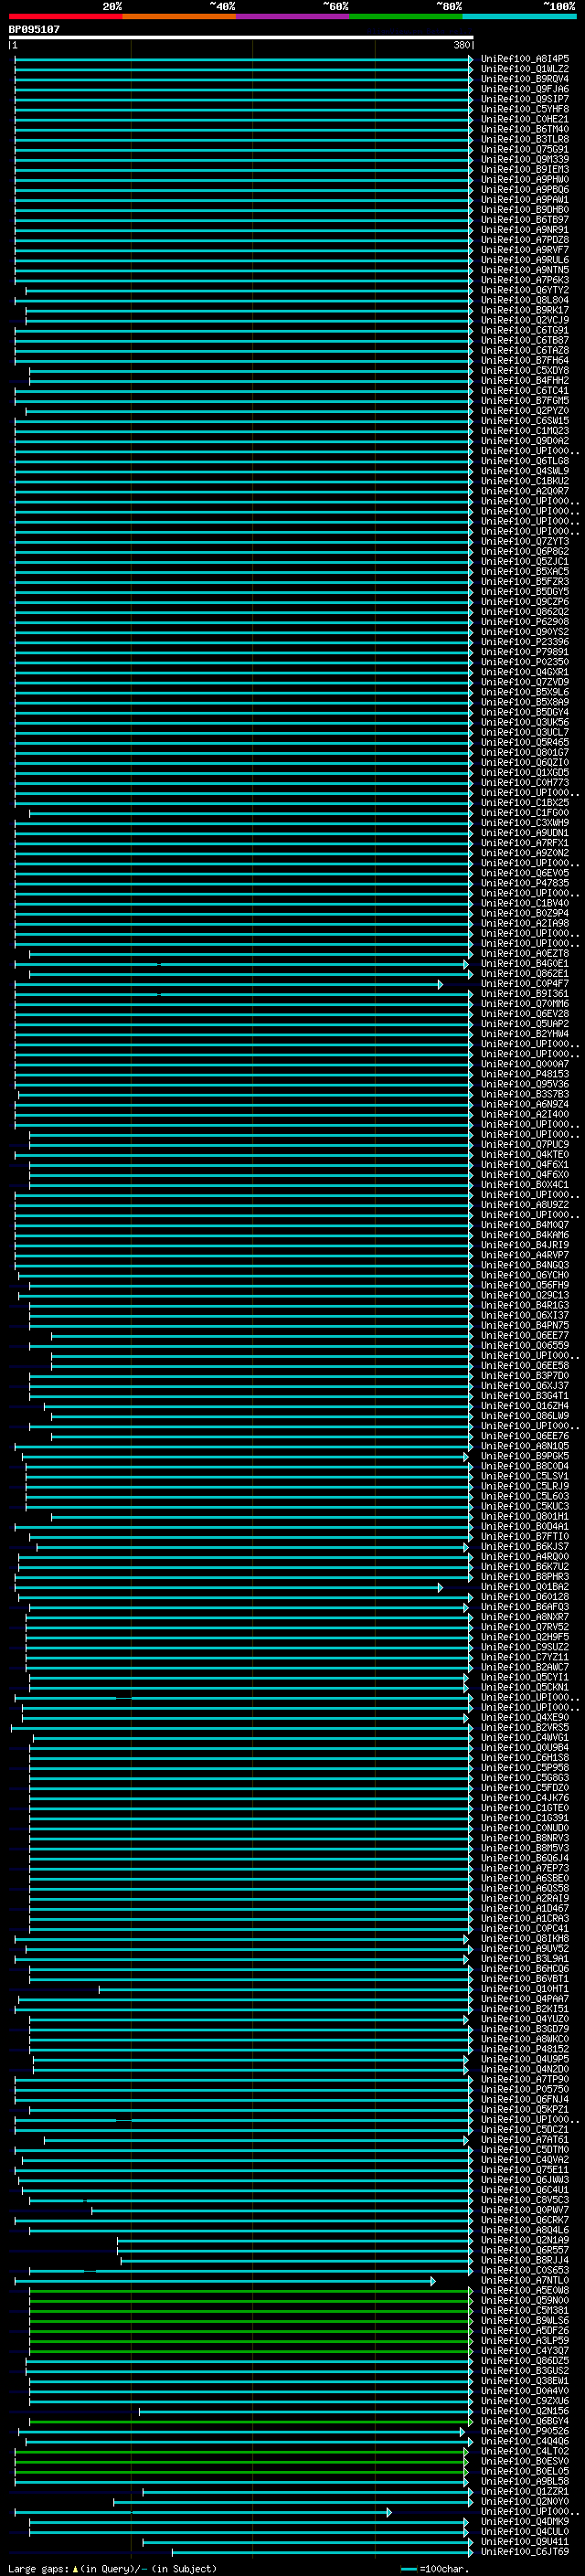Click UniRef100_Q06559 label
This screenshot has height=2576, width=585.
[525, 1346]
